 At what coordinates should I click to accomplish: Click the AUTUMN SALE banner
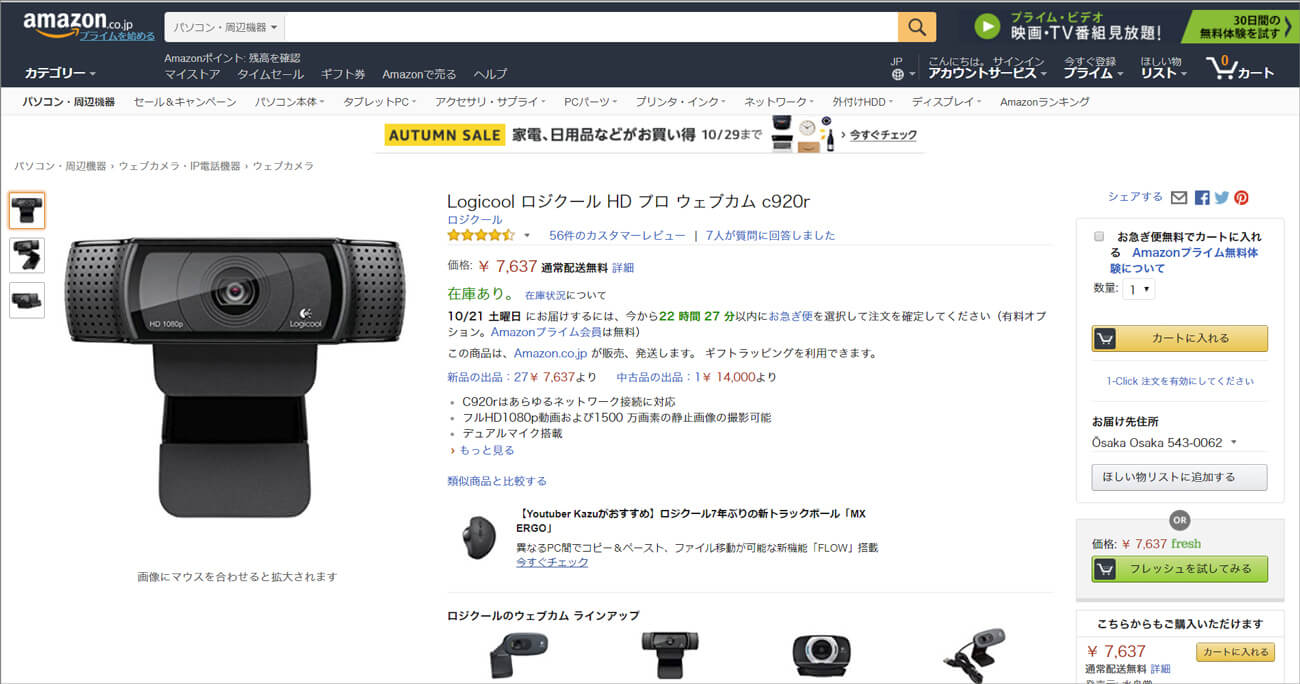650,134
